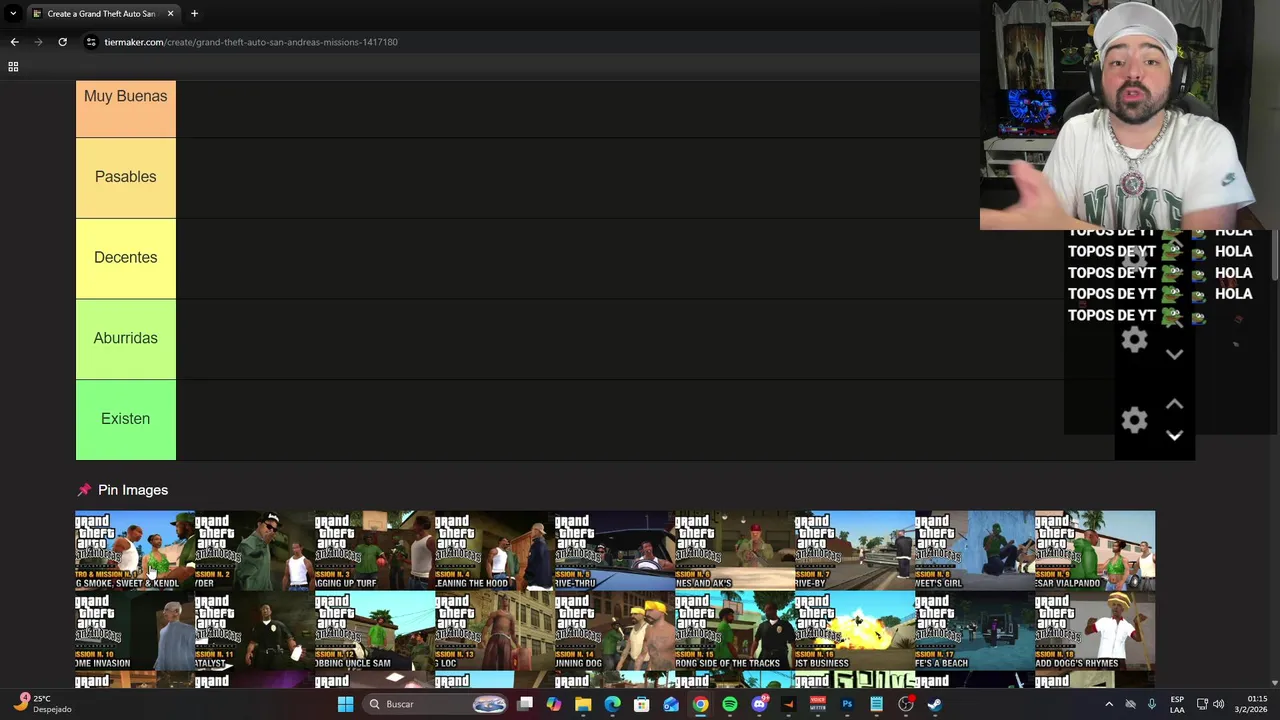Open the weather widget showing 25°C
This screenshot has height=720, width=1280.
(42, 704)
